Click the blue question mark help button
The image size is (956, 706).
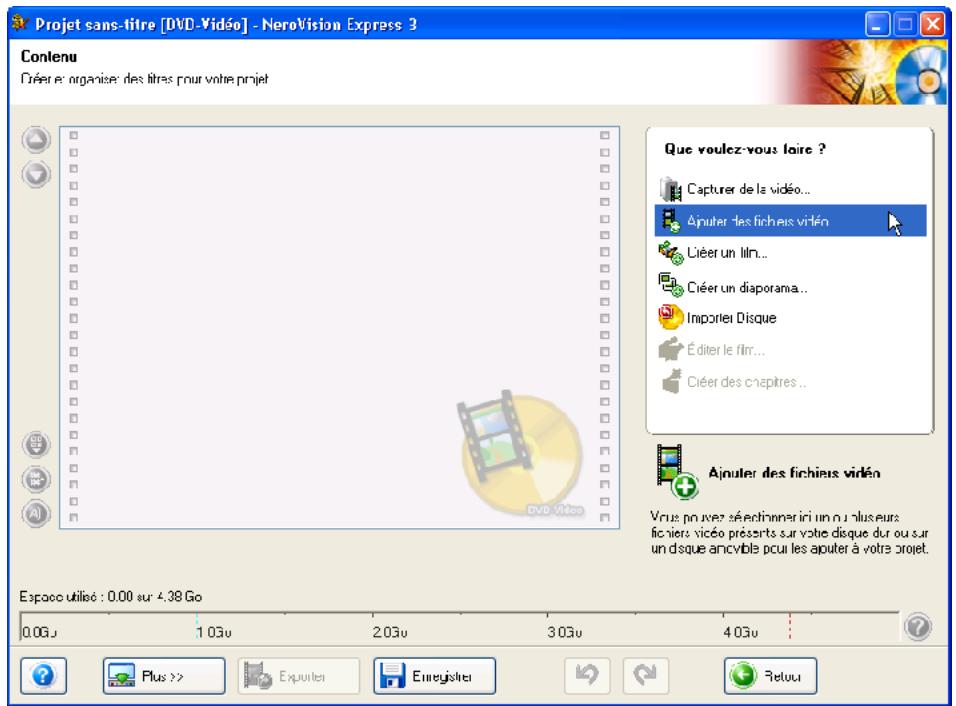tap(43, 676)
